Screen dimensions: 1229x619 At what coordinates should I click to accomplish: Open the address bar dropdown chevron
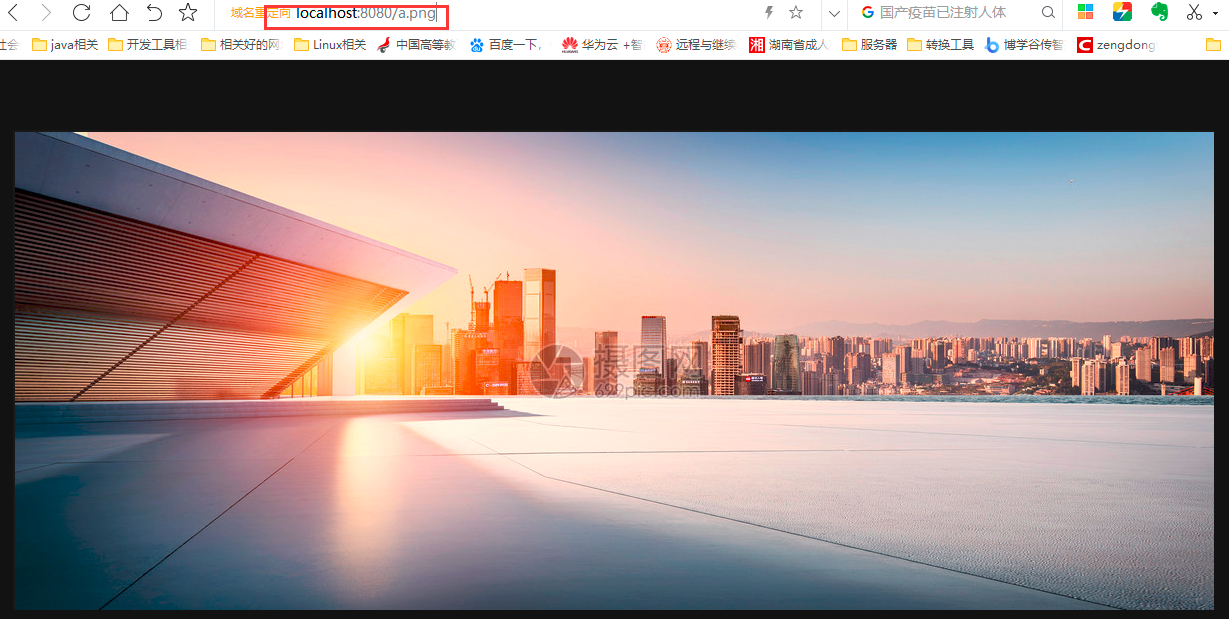coord(833,12)
